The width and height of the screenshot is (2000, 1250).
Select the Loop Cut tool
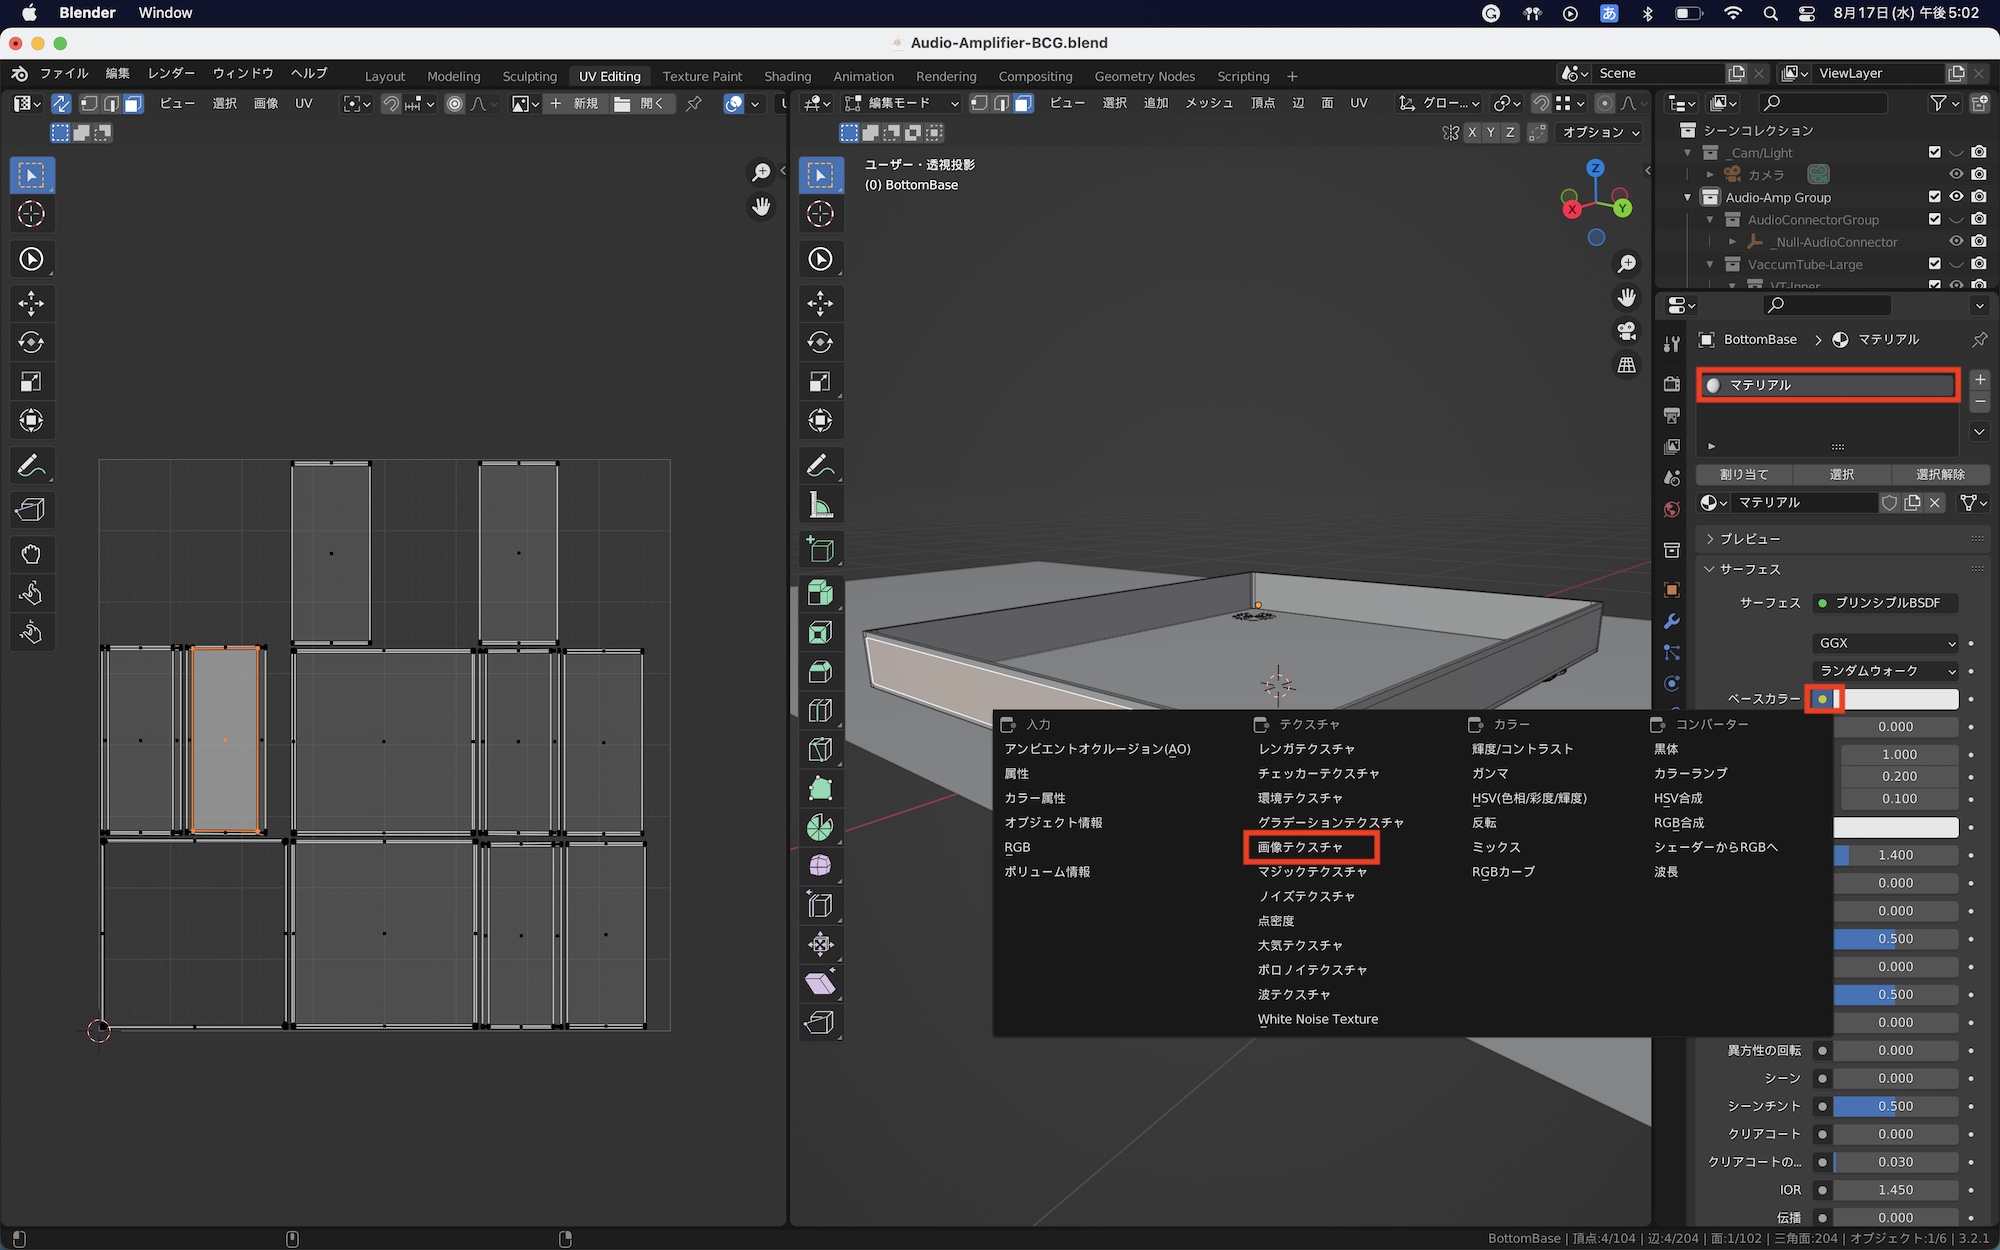(820, 711)
